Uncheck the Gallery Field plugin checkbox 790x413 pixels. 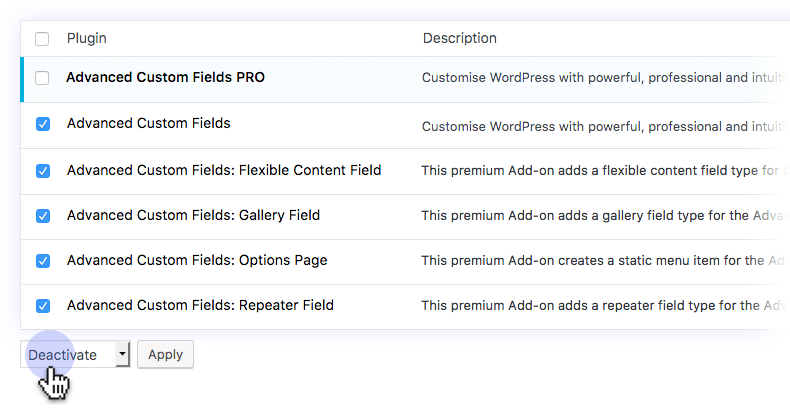tap(43, 216)
